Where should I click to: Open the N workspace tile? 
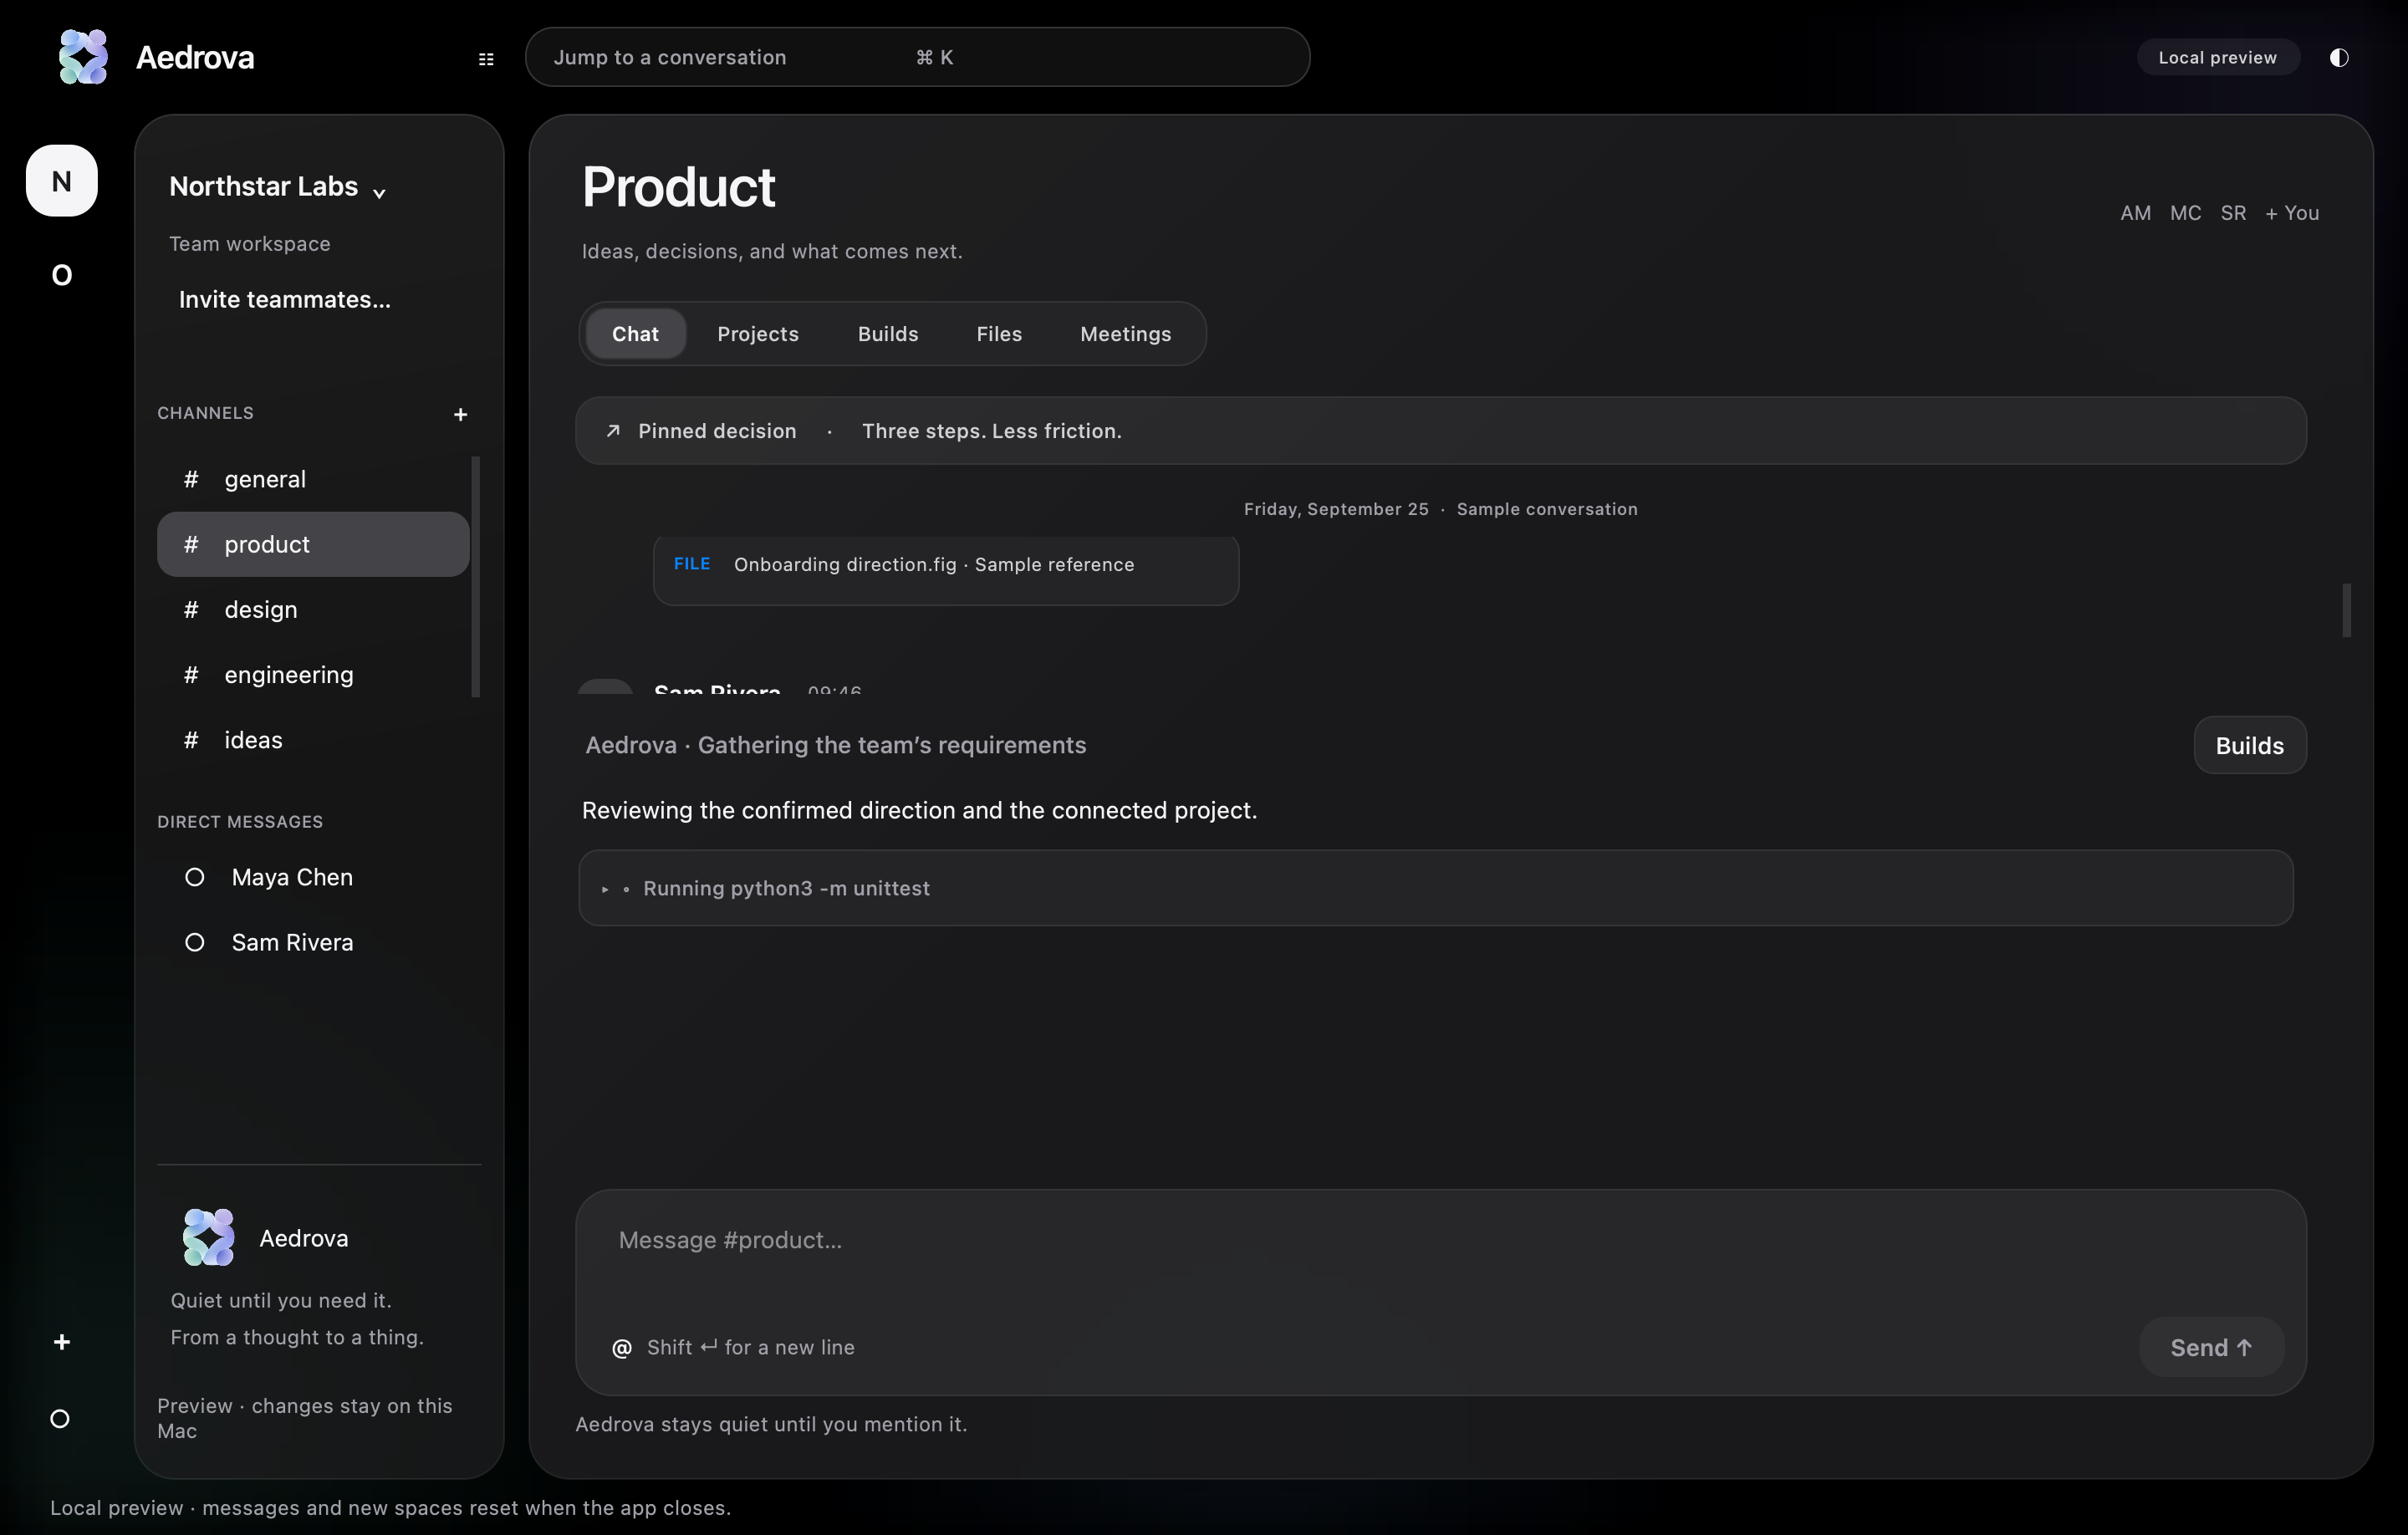62,181
